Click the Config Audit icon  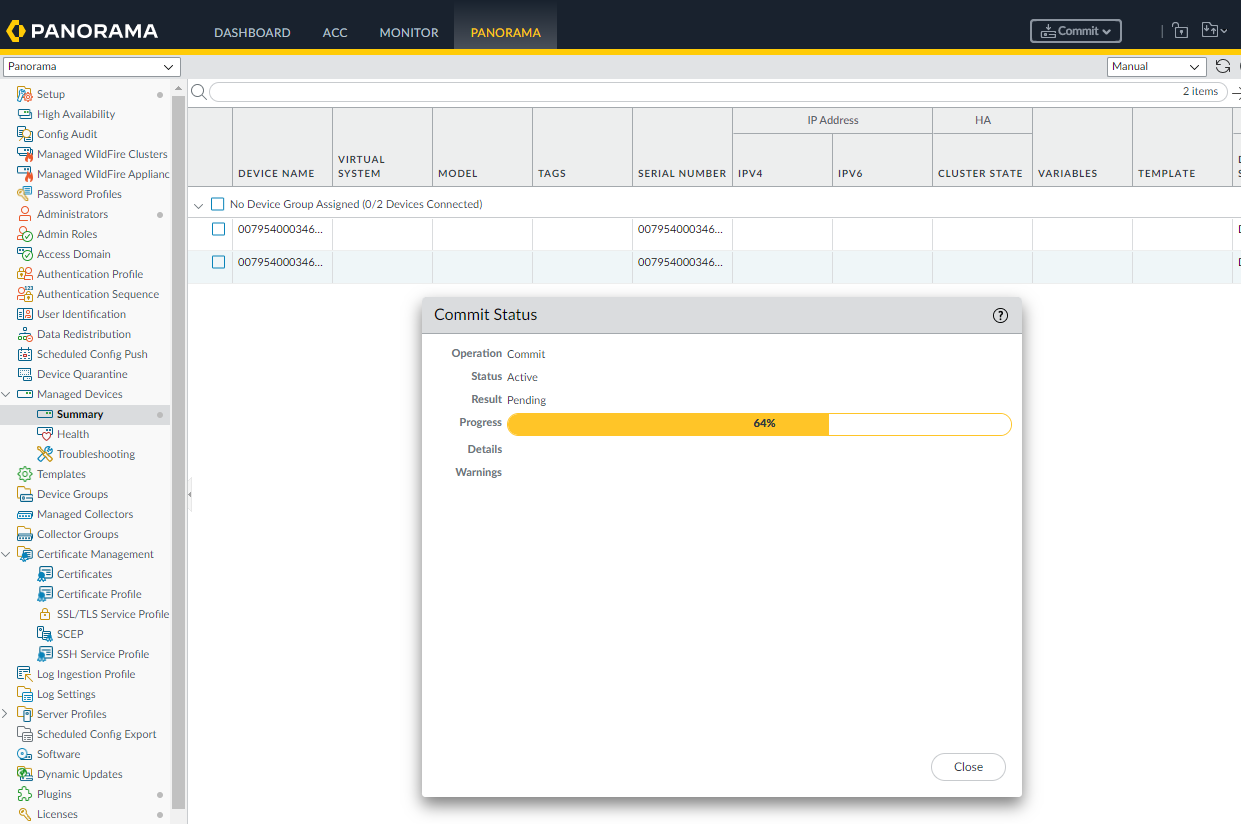(25, 134)
